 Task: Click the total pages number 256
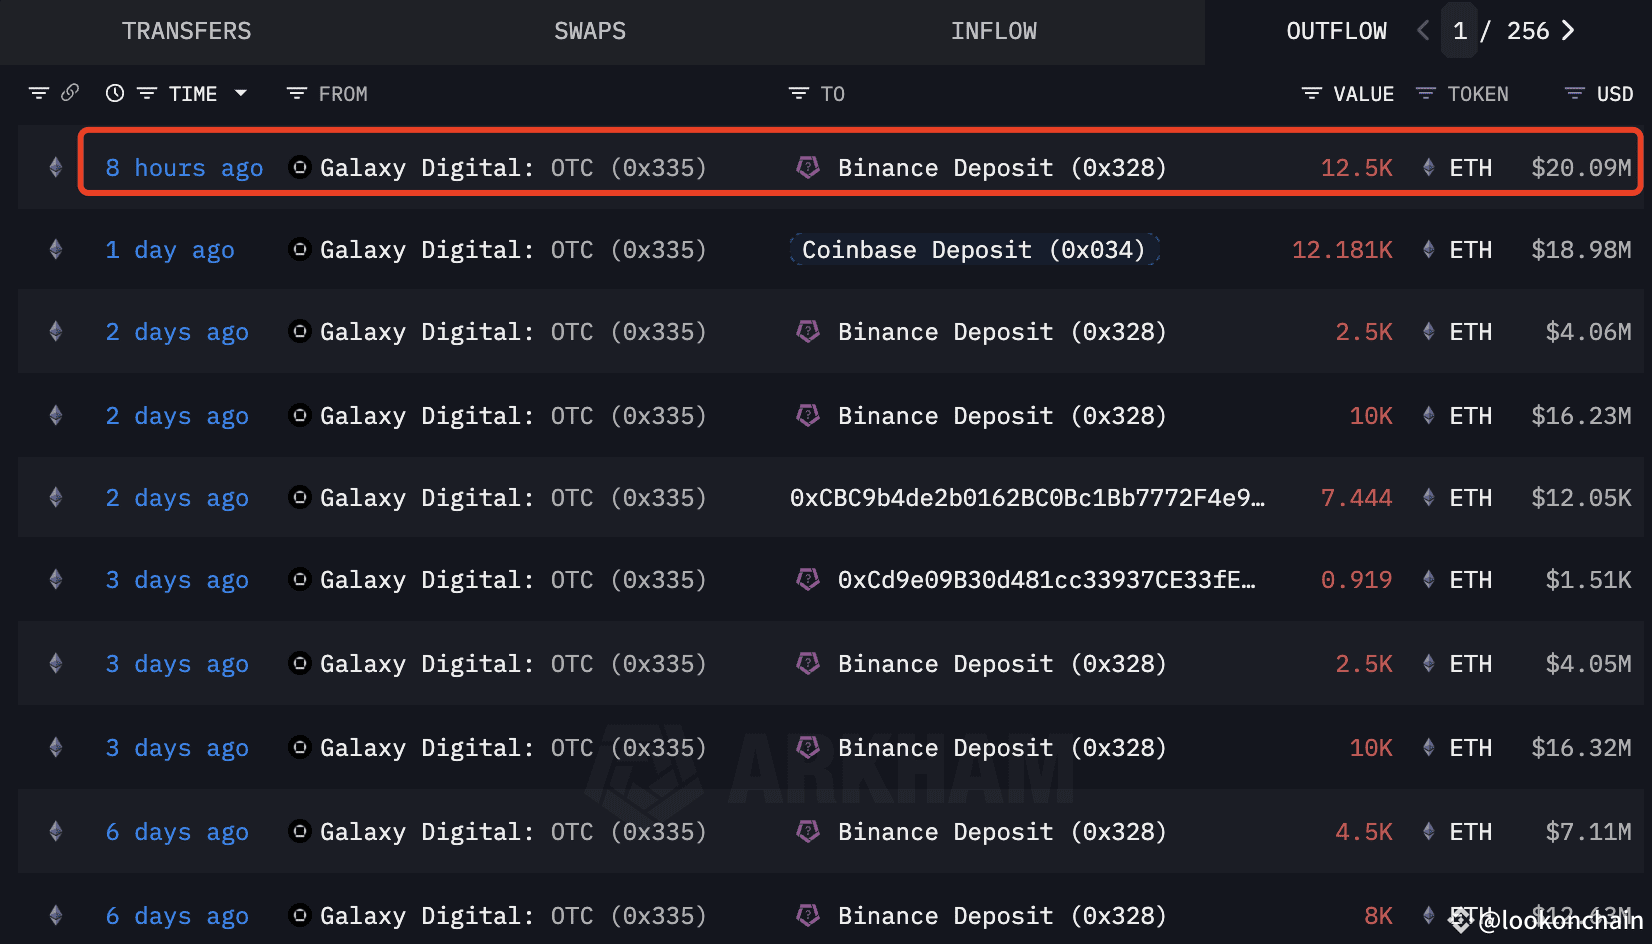(1528, 31)
